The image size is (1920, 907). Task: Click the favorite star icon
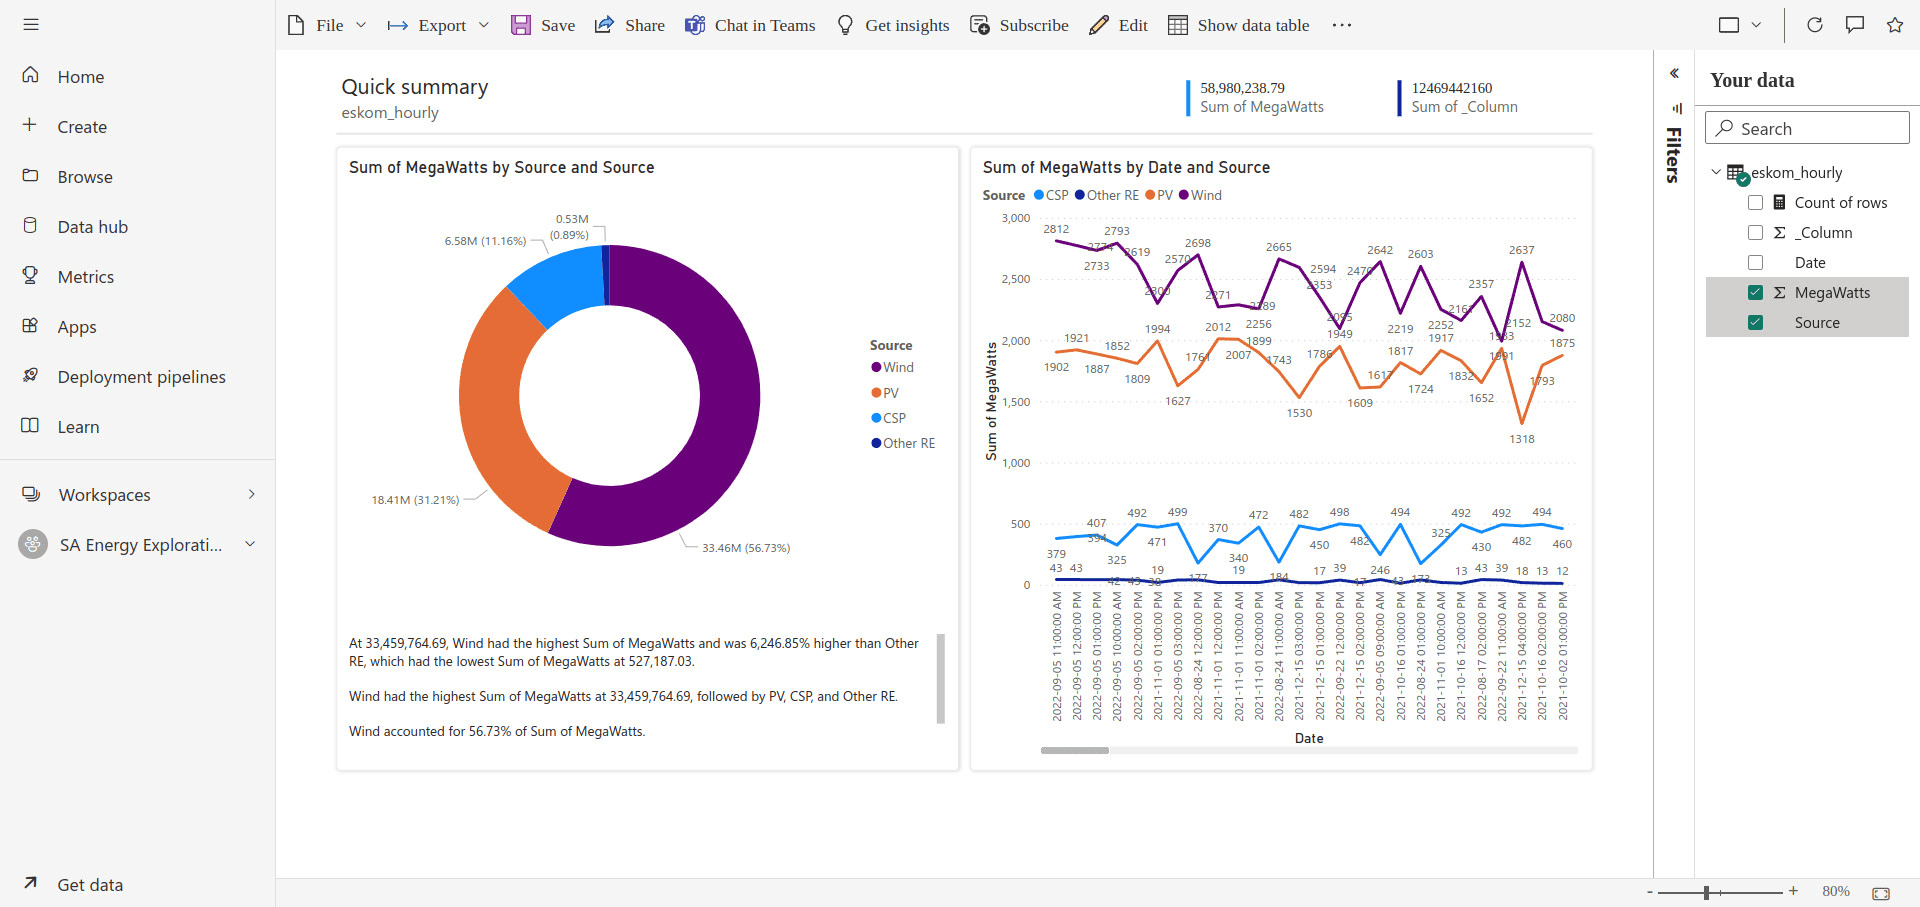tap(1894, 25)
